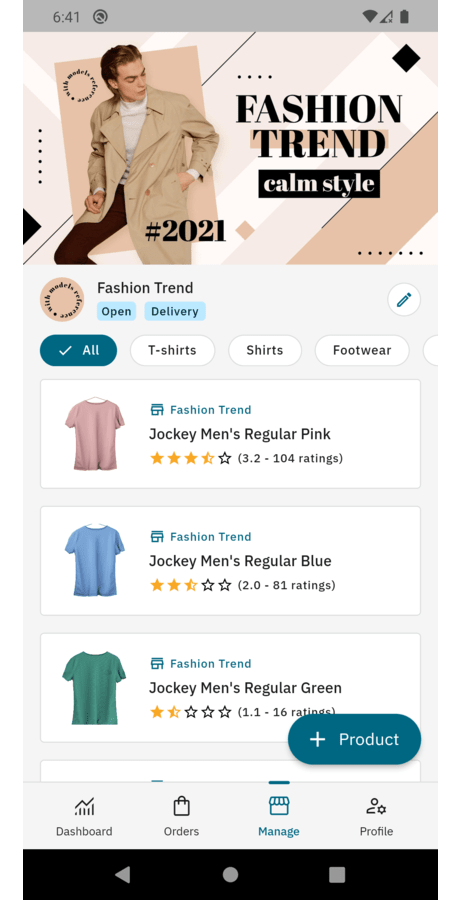Screen dimensions: 460x900
Task: Tap the Open status badge
Action: pos(117,312)
